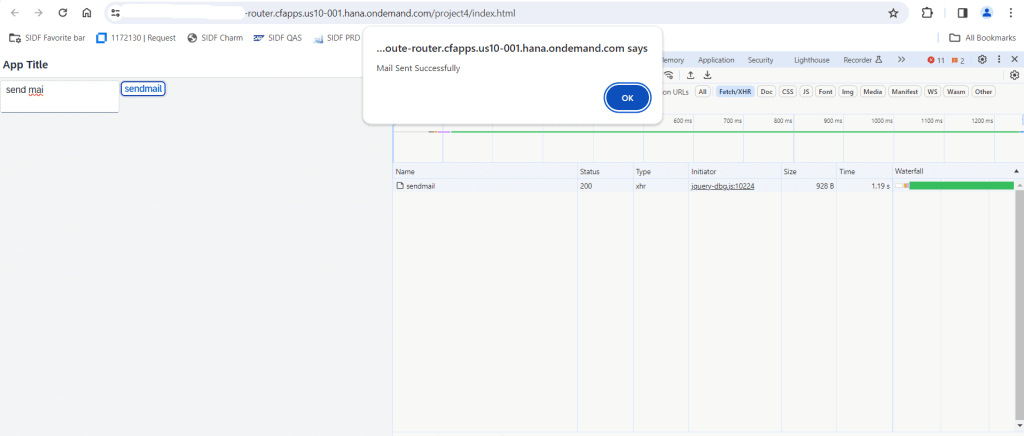Toggle the browser side panel icon
The width and height of the screenshot is (1024, 436).
point(962,13)
